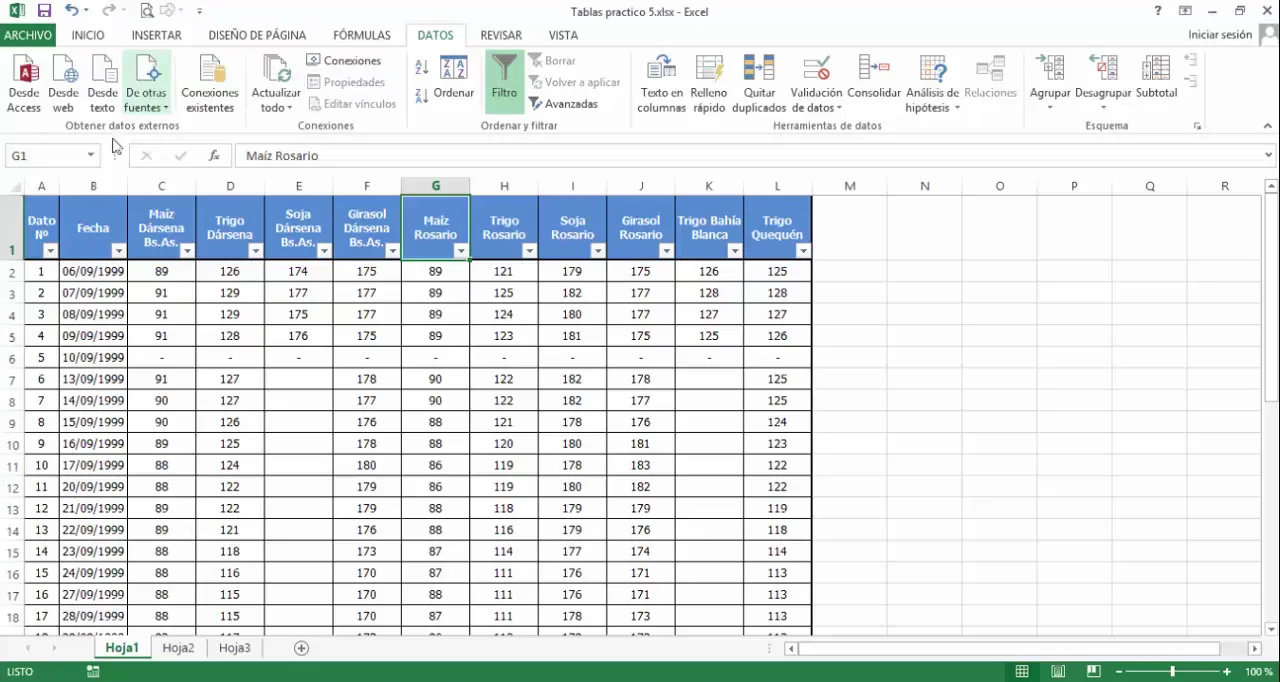
Task: Open the FÓRMULAS tab
Action: tap(362, 35)
